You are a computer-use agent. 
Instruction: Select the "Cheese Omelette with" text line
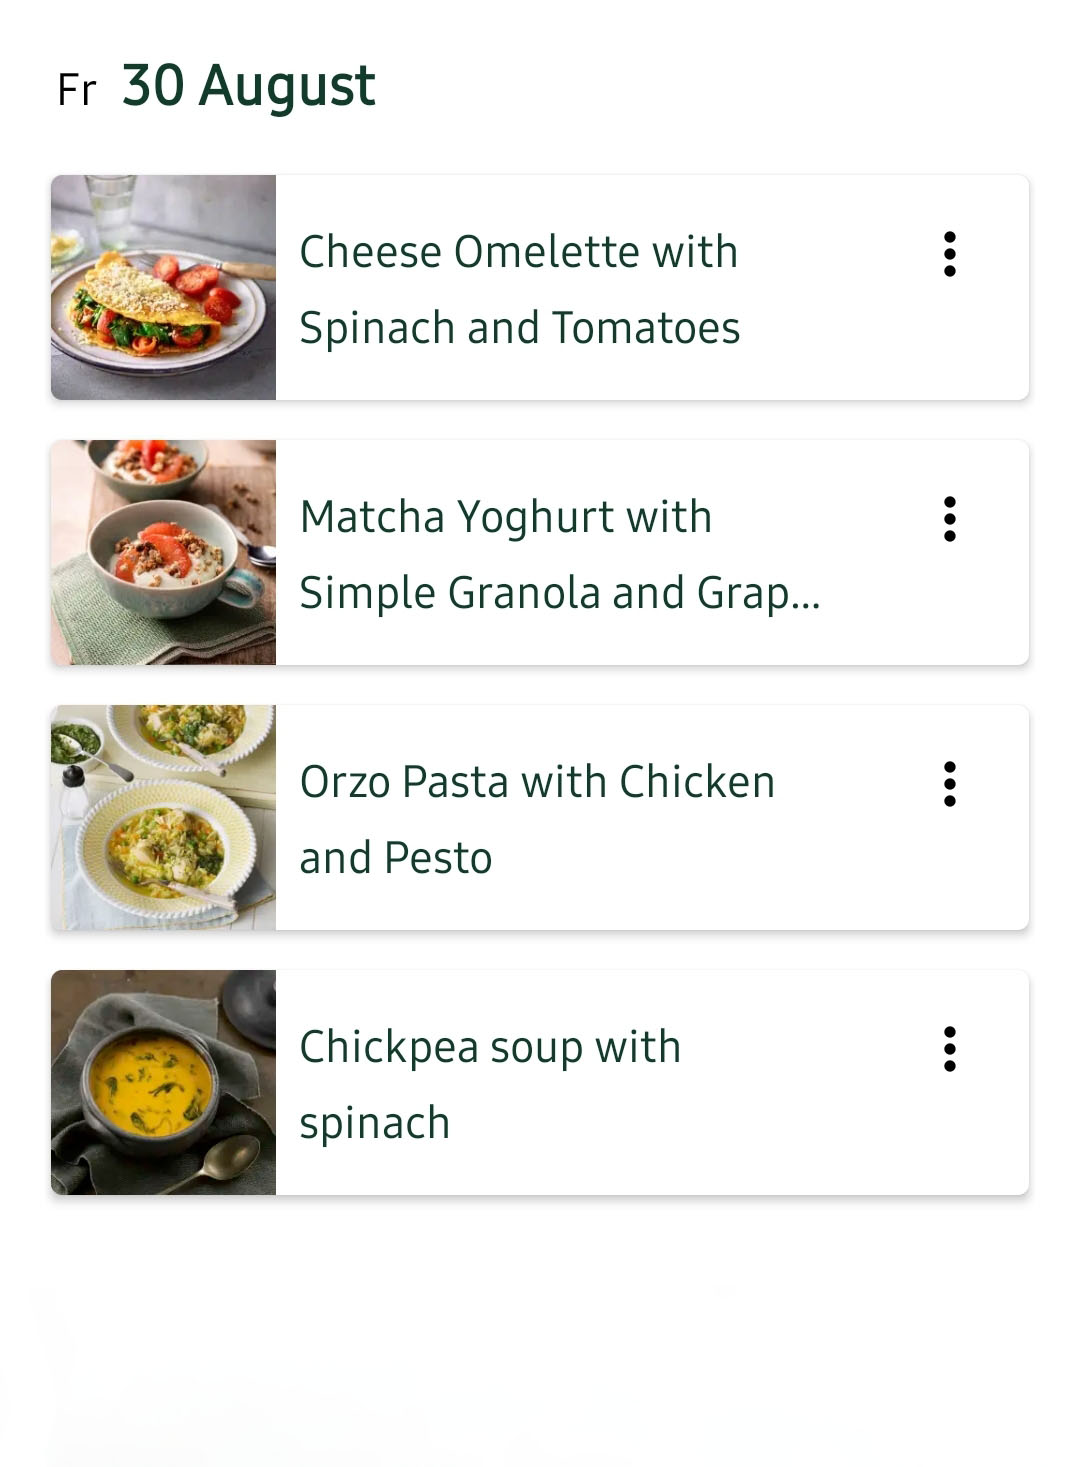pyautogui.click(x=518, y=252)
